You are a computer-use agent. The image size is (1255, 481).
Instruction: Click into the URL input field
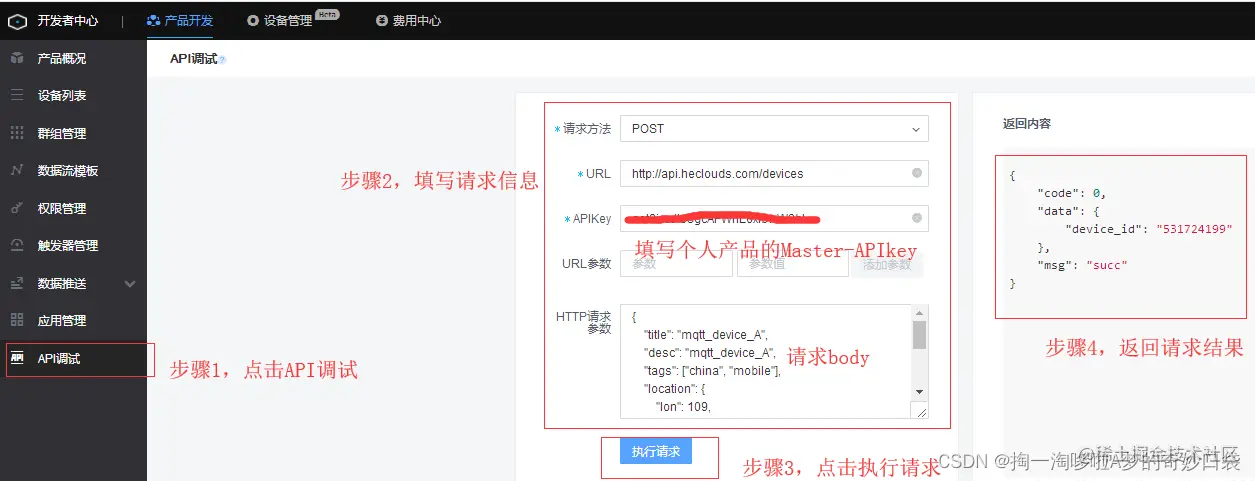[x=774, y=173]
